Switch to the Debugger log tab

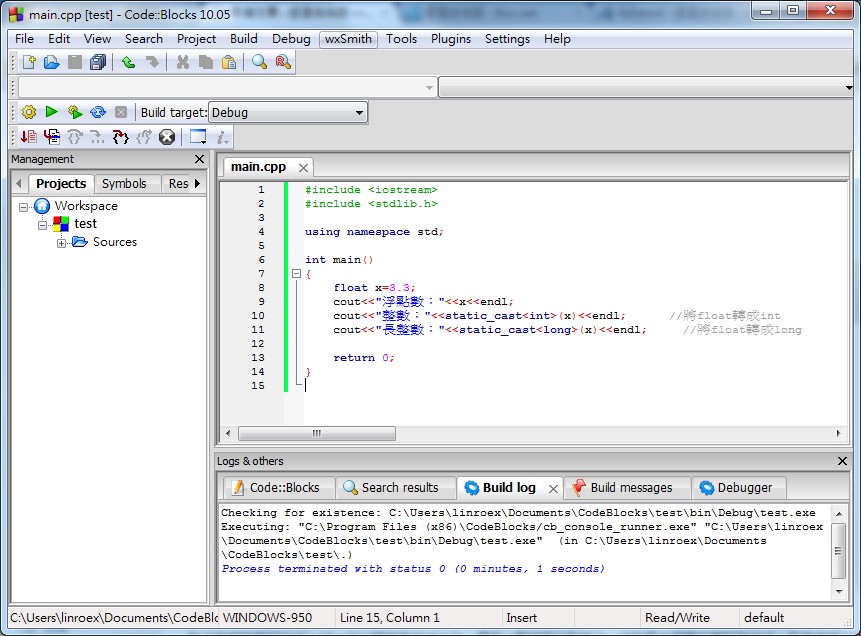point(737,488)
